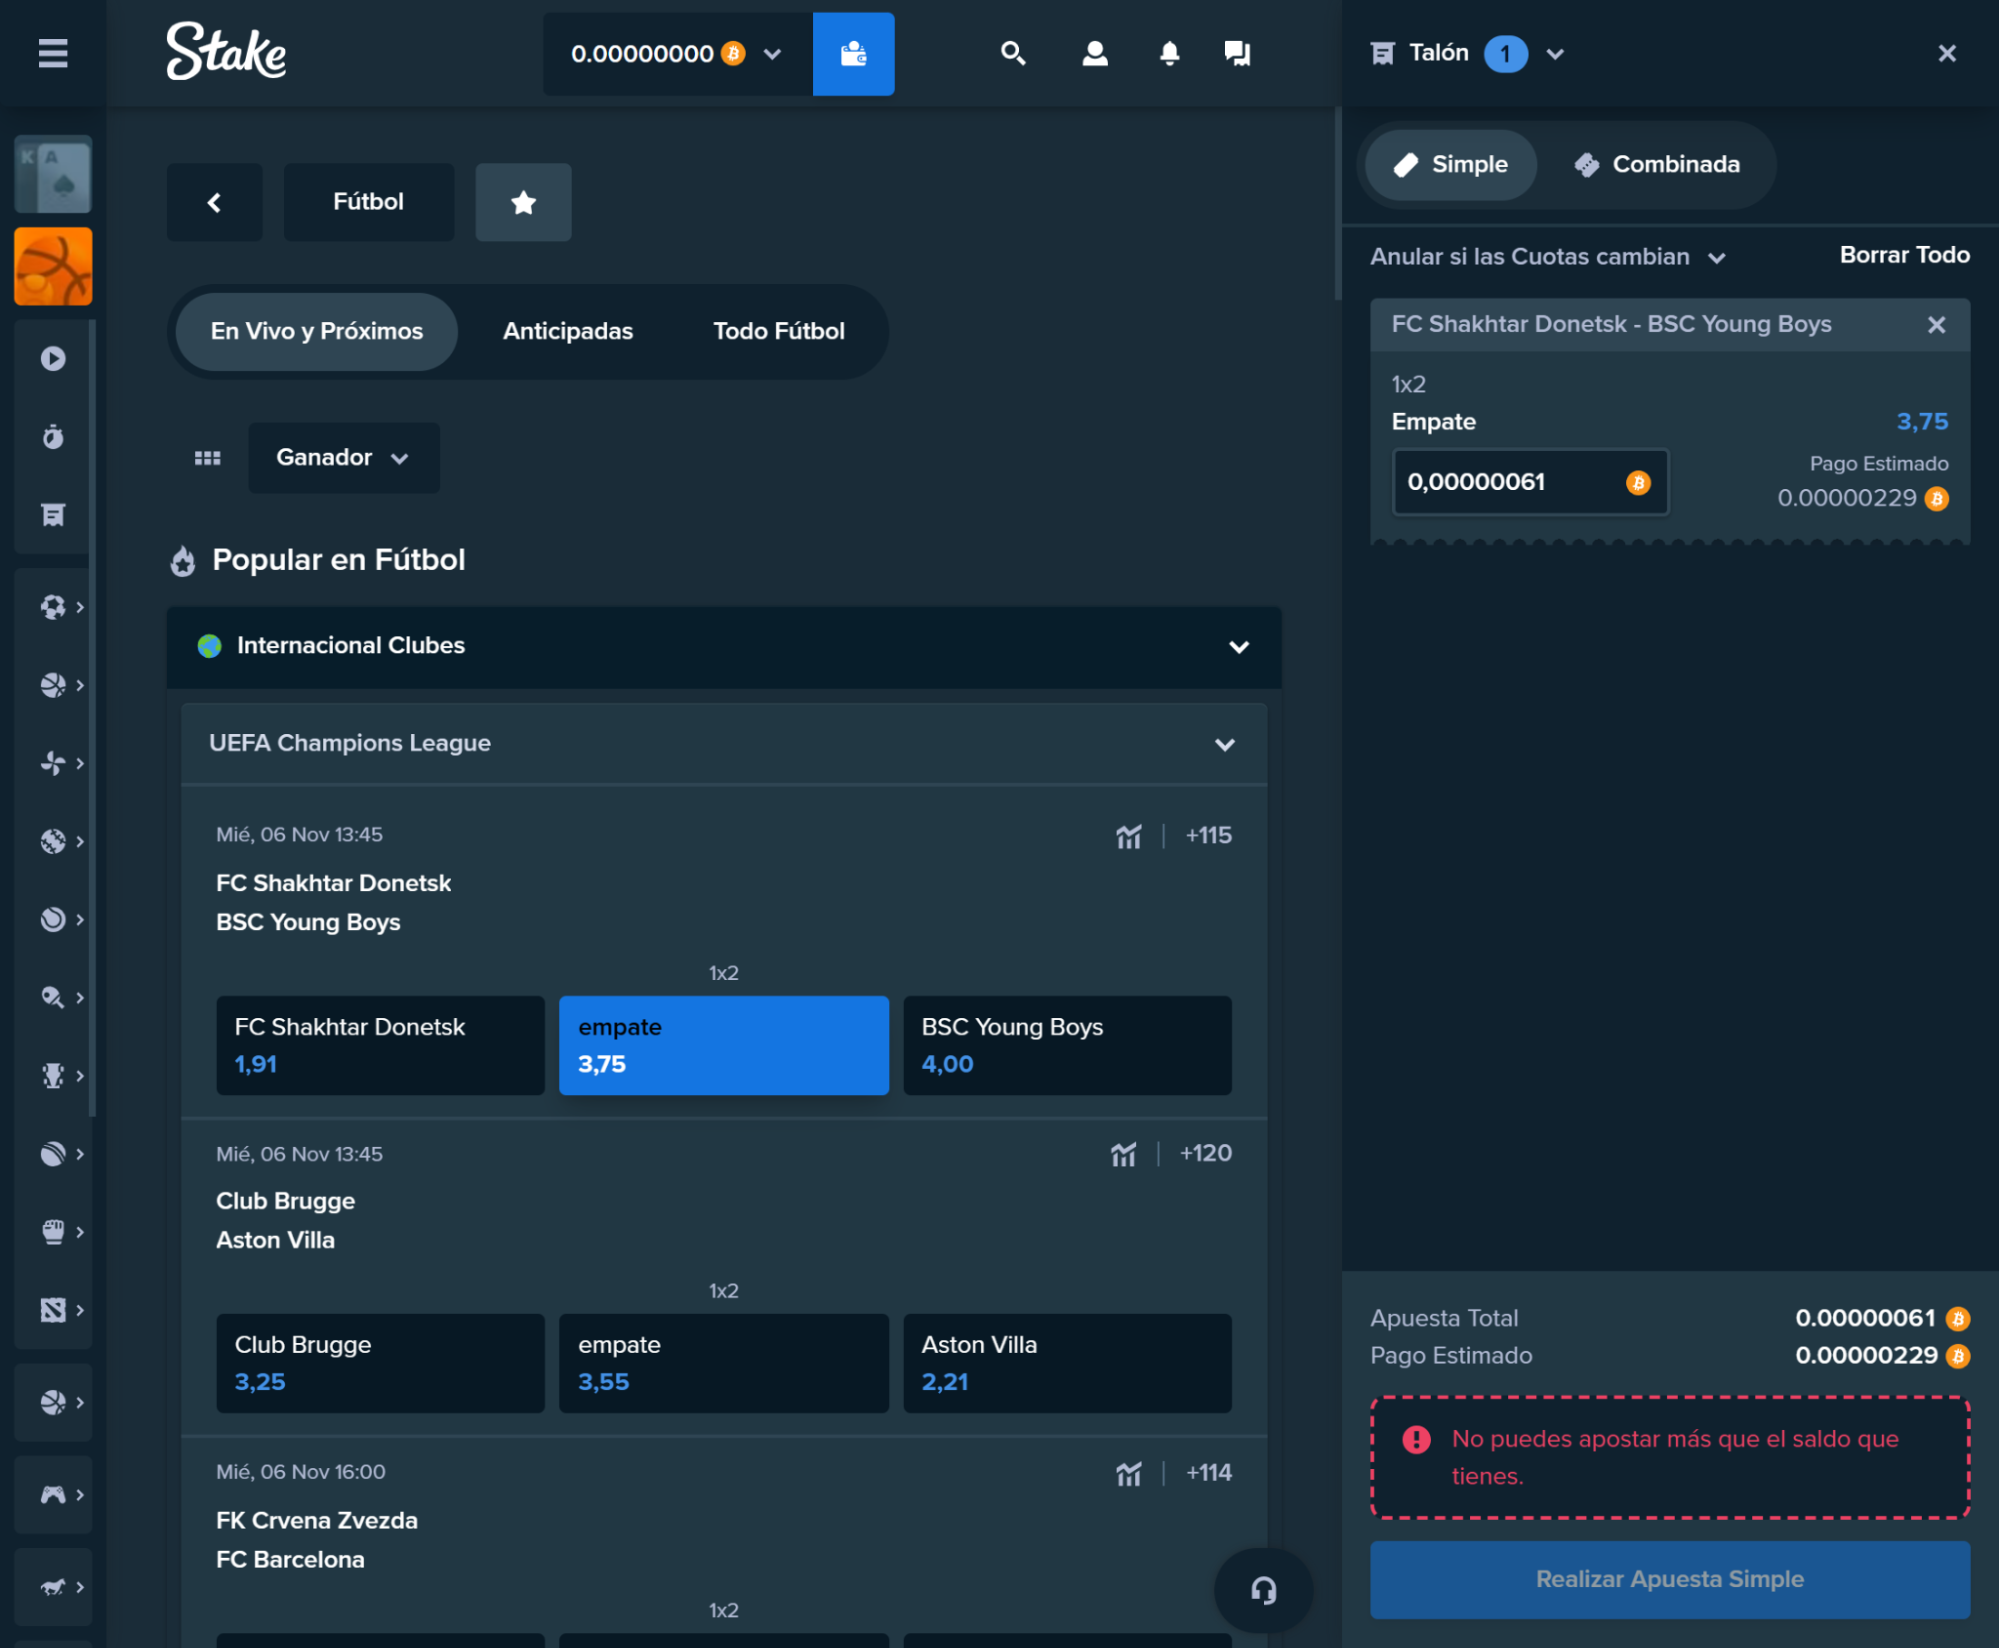Select the horse racing icon in sidebar
1999x1648 pixels.
(53, 1587)
